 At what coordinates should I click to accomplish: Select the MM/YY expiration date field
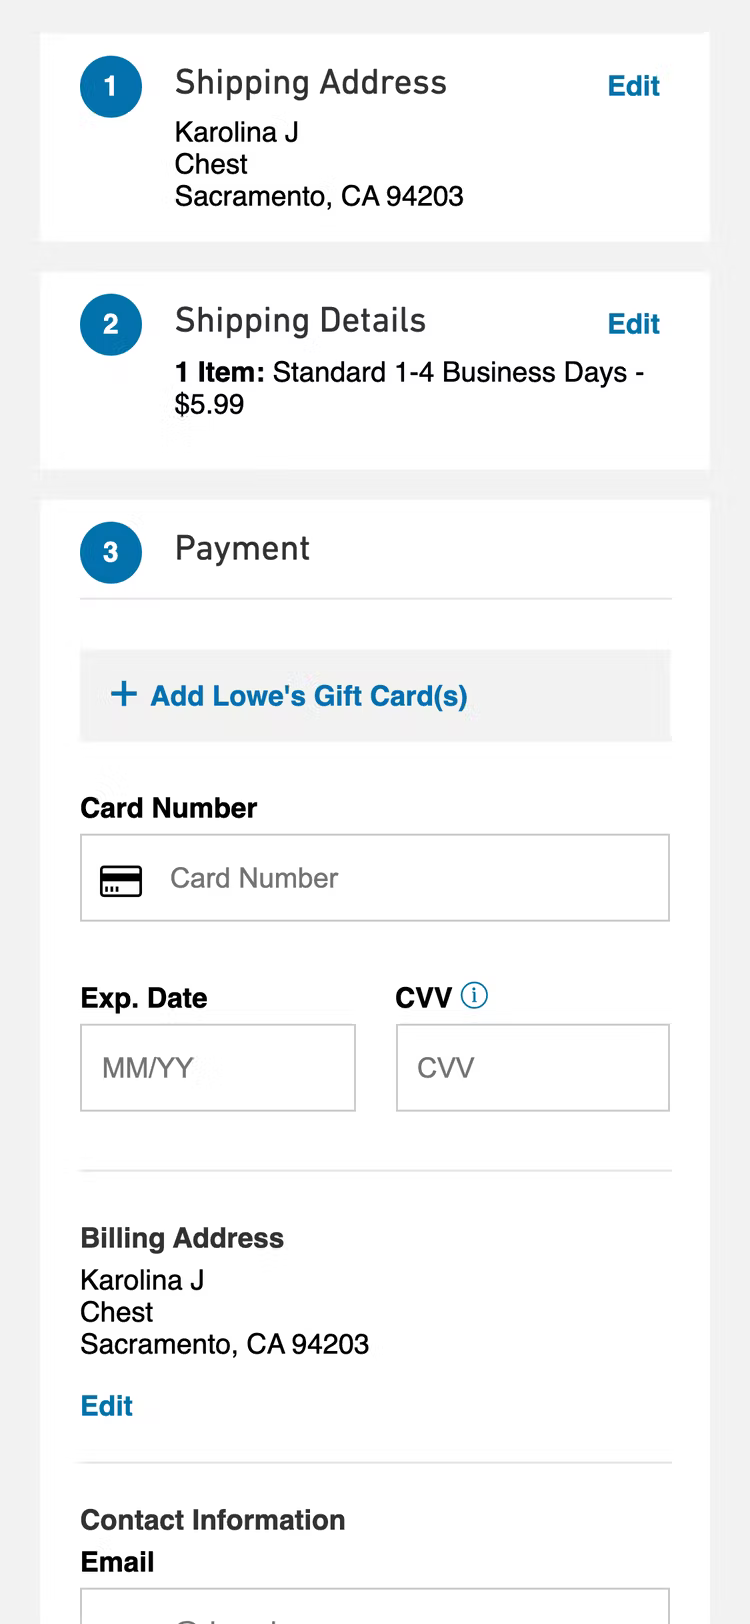pyautogui.click(x=218, y=1068)
